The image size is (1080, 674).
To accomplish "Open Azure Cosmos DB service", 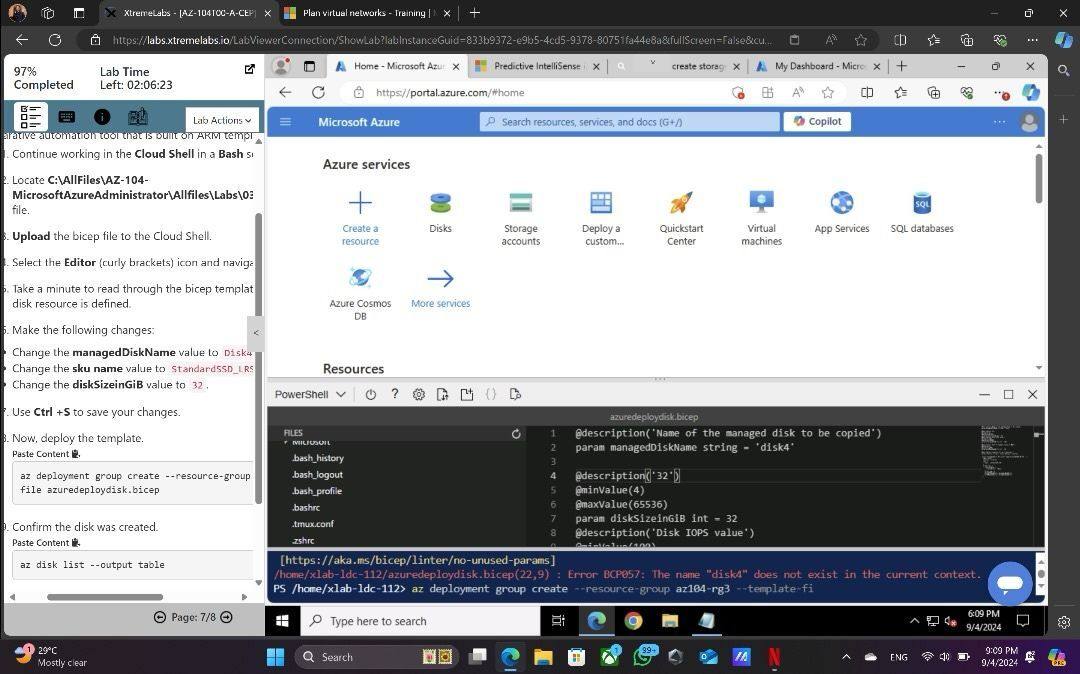I will tap(360, 277).
